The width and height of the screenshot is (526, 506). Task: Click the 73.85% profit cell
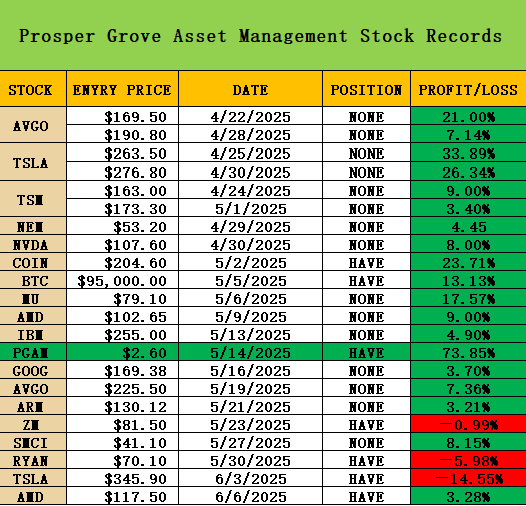coord(468,352)
